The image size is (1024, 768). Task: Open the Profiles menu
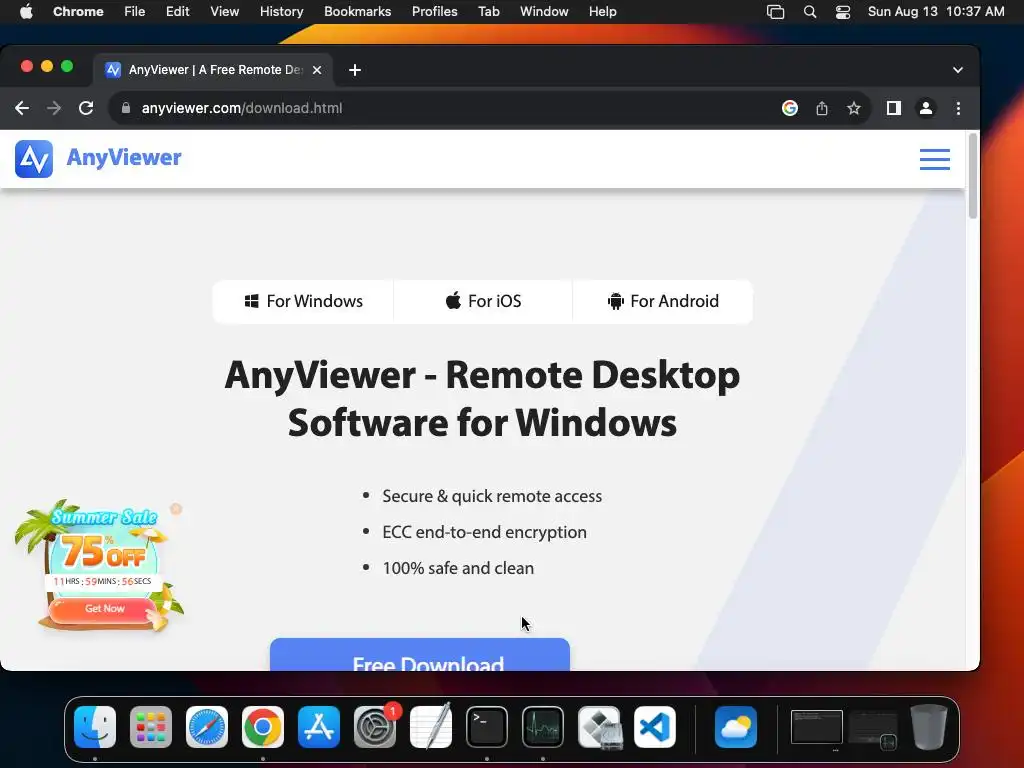coord(434,12)
